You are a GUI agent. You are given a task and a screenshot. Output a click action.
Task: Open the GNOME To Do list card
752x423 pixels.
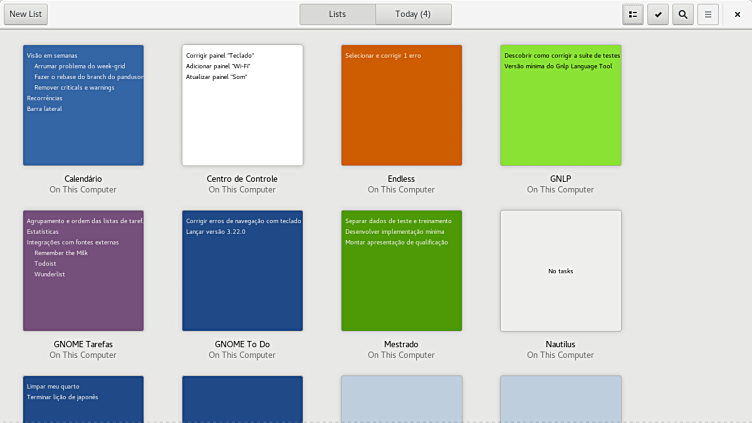(x=242, y=270)
